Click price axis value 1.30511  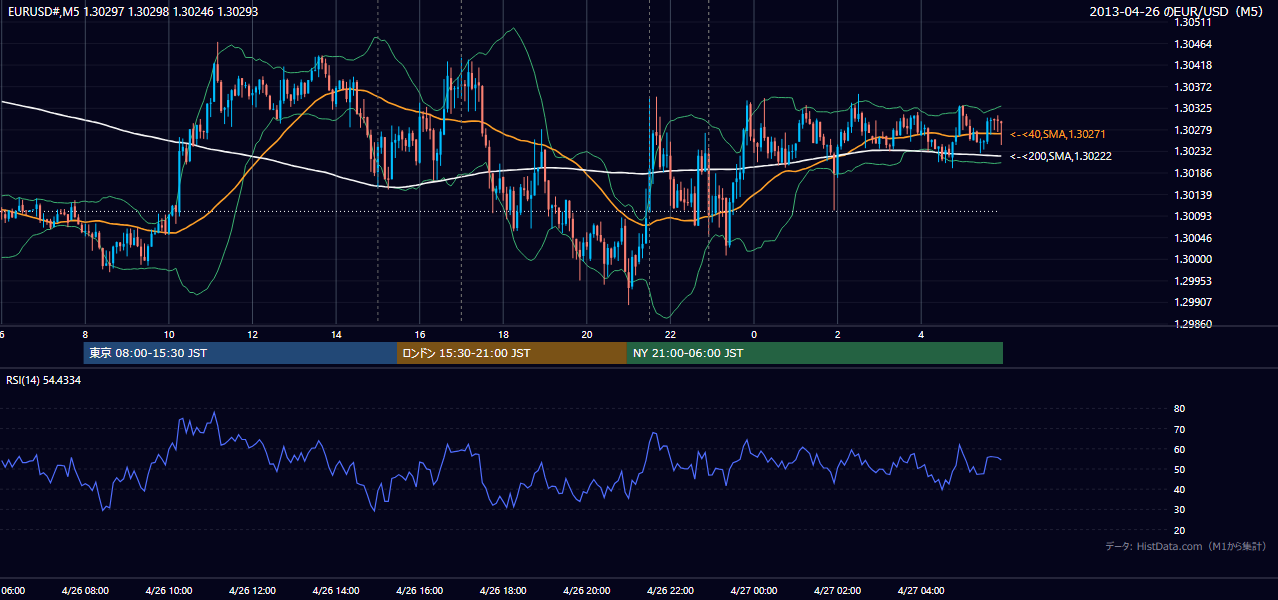pos(1194,22)
